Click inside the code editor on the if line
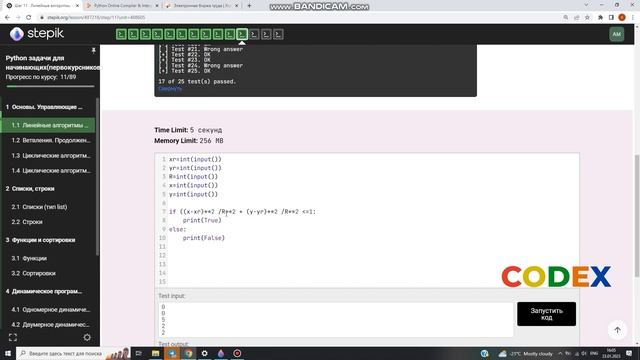This screenshot has width=640, height=360. [x=242, y=211]
